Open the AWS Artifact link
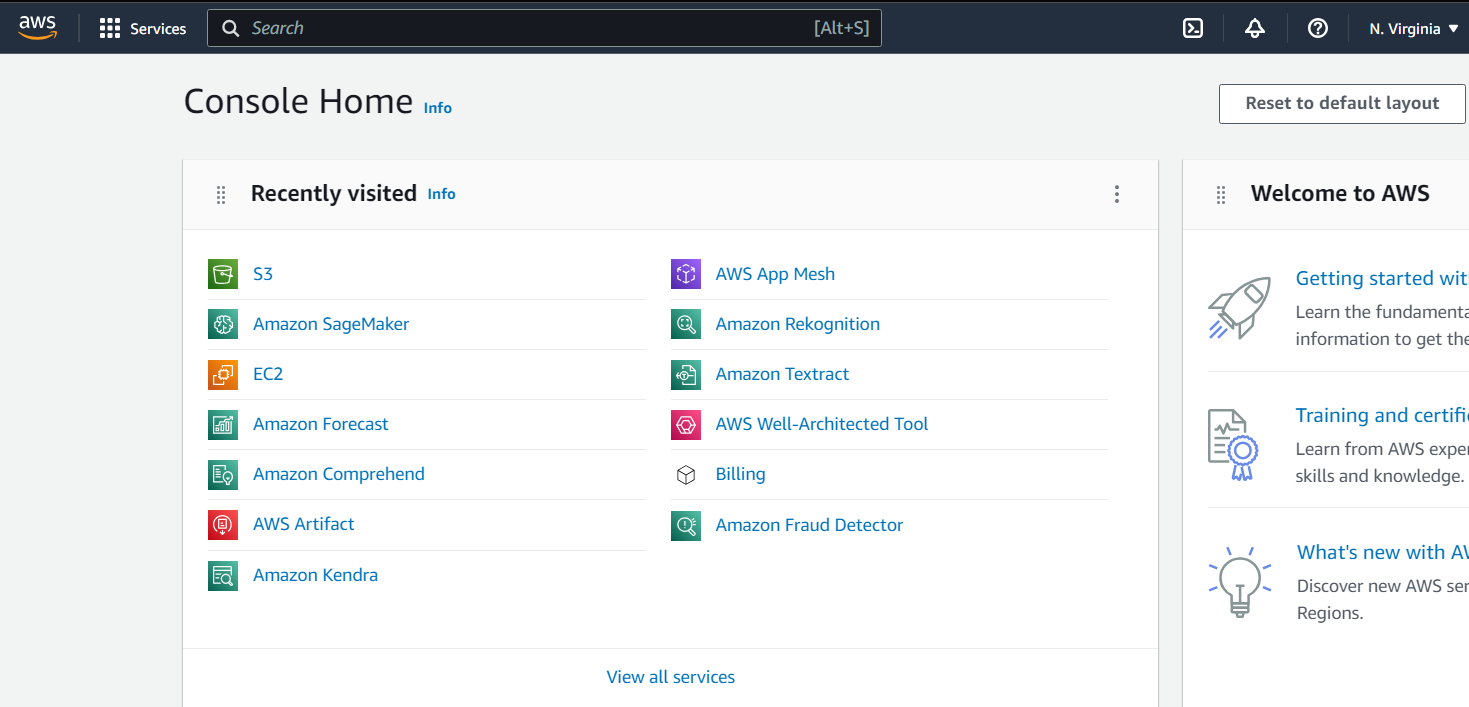The width and height of the screenshot is (1469, 707). pyautogui.click(x=304, y=524)
